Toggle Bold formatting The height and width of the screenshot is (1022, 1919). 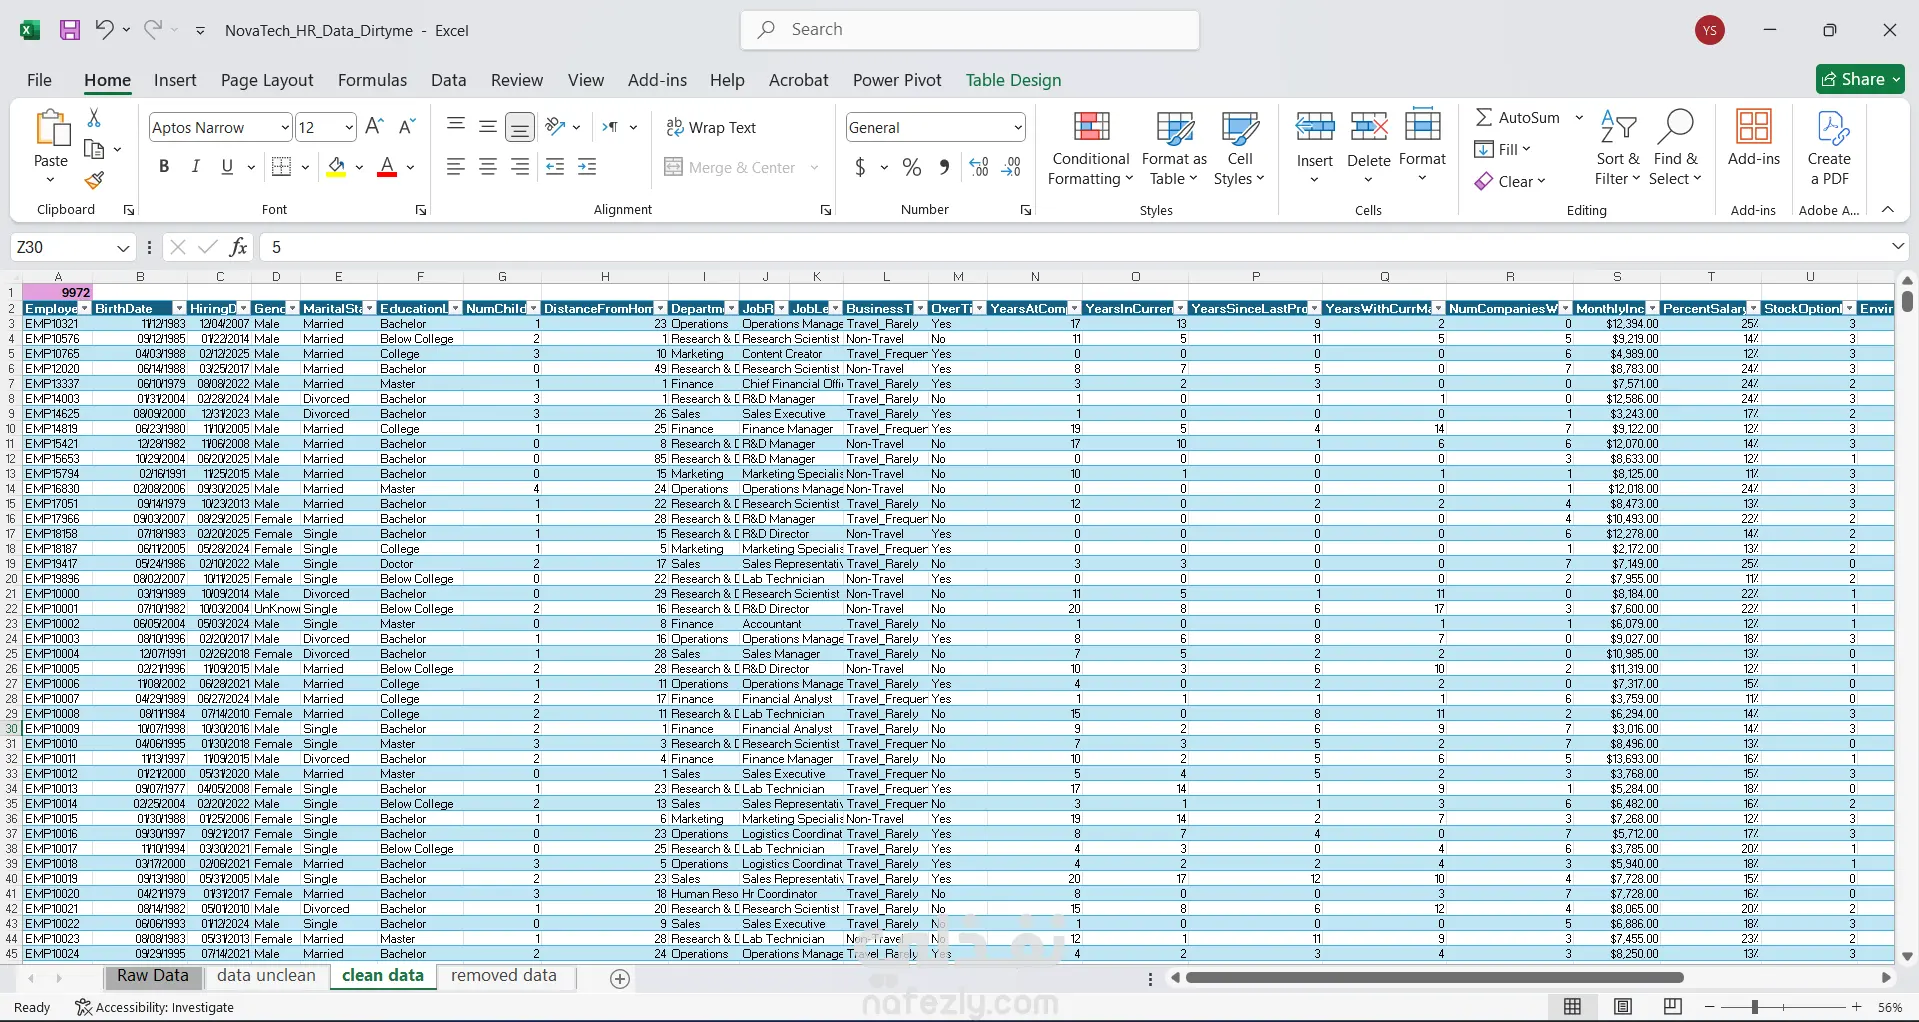tap(164, 167)
